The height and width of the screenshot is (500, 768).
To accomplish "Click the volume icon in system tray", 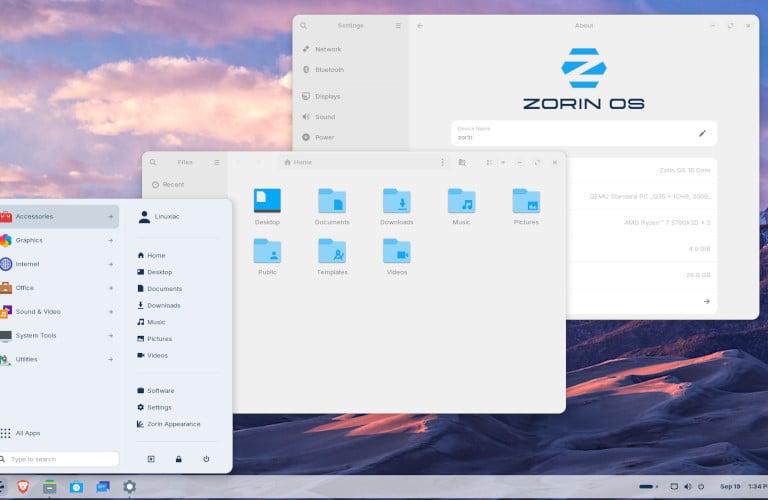I will pos(688,486).
